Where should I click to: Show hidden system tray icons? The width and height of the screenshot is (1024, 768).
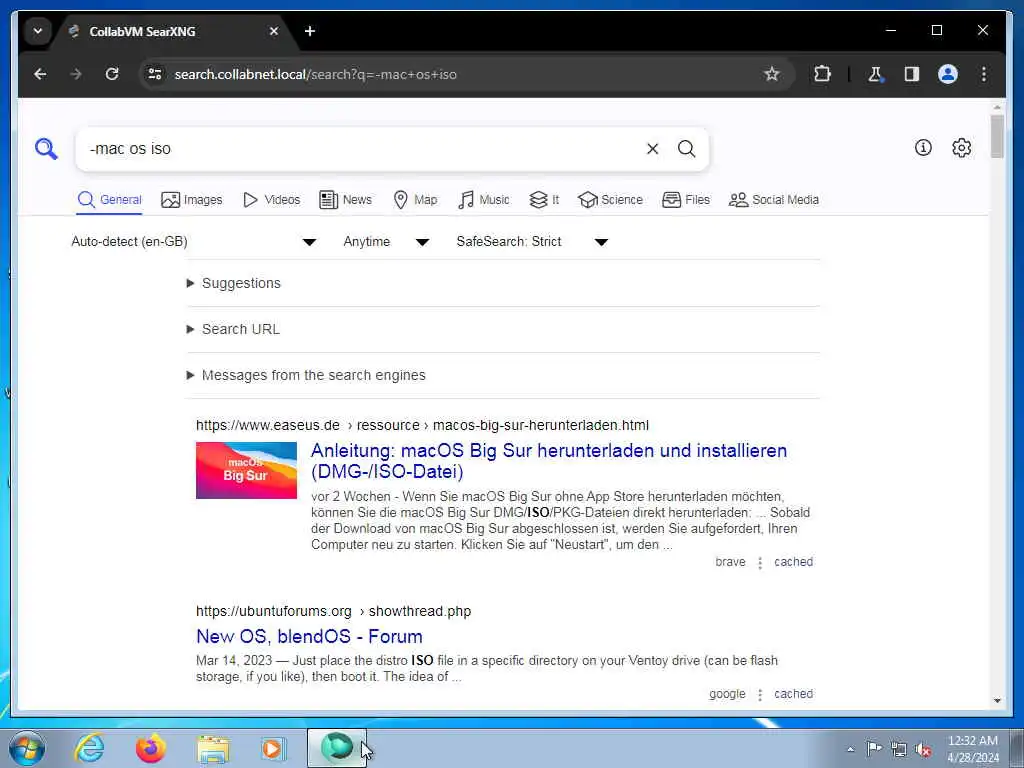pyautogui.click(x=850, y=749)
